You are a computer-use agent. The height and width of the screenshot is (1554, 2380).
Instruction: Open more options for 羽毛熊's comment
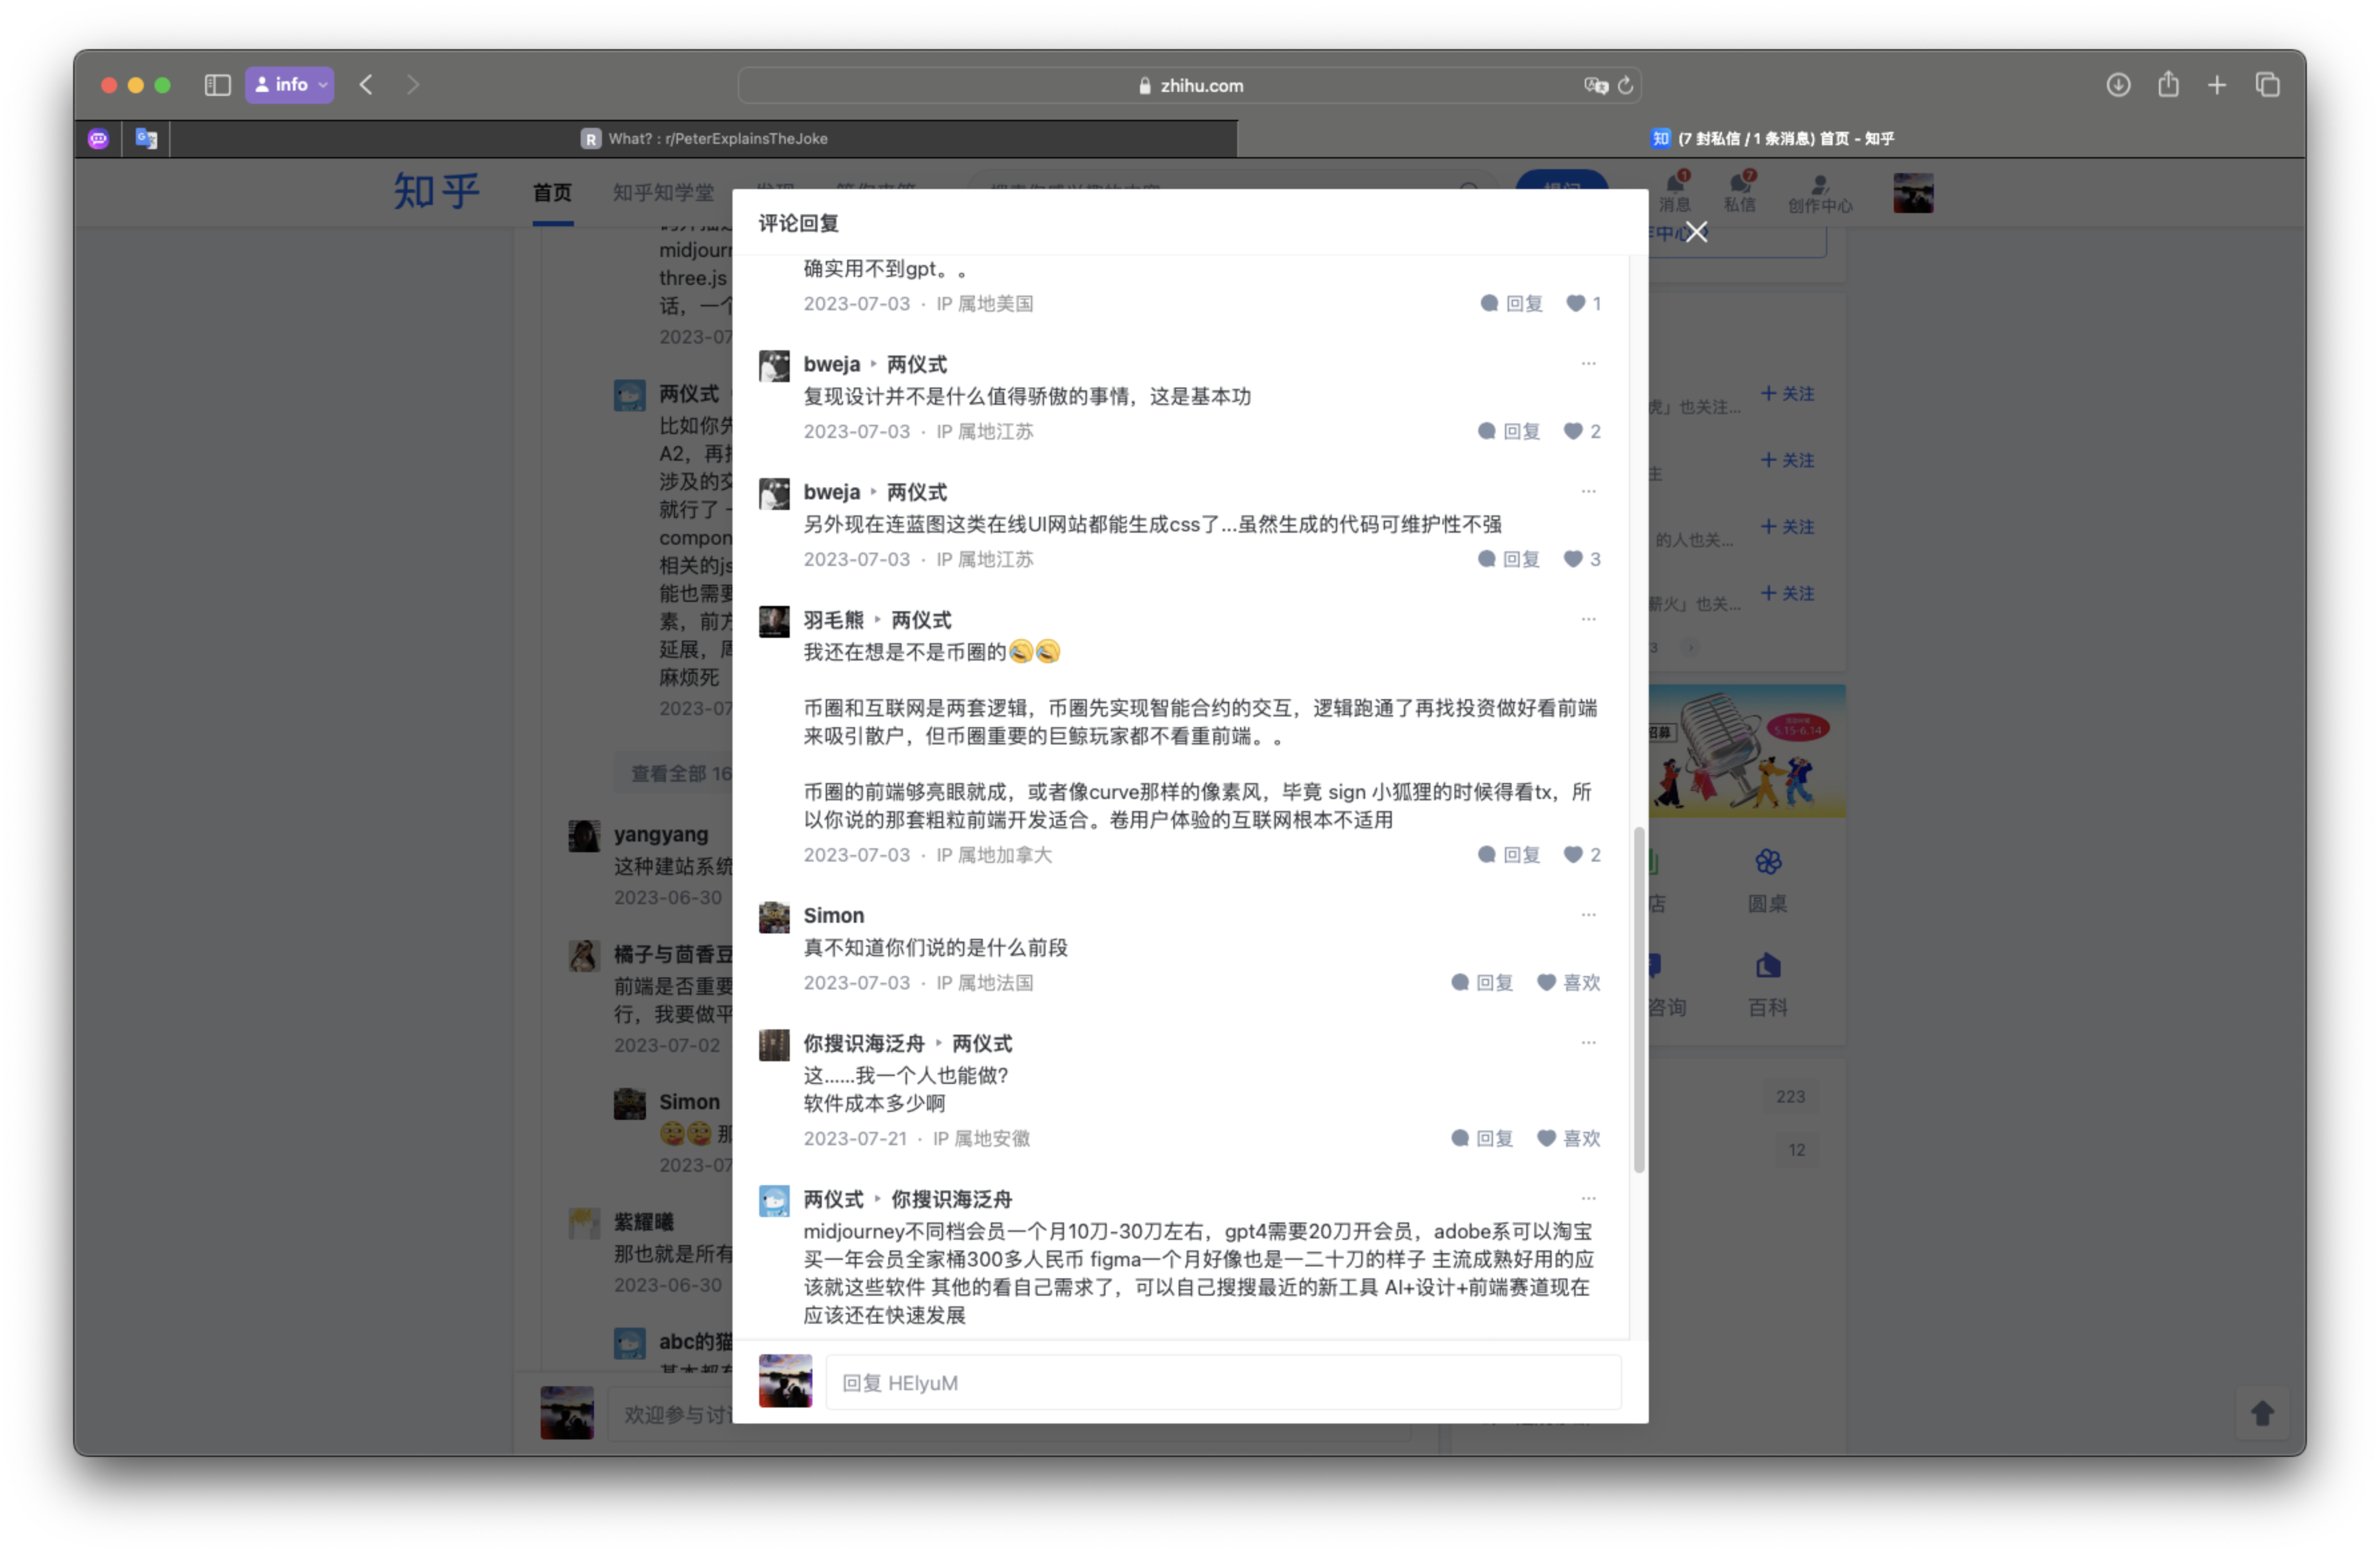point(1588,619)
